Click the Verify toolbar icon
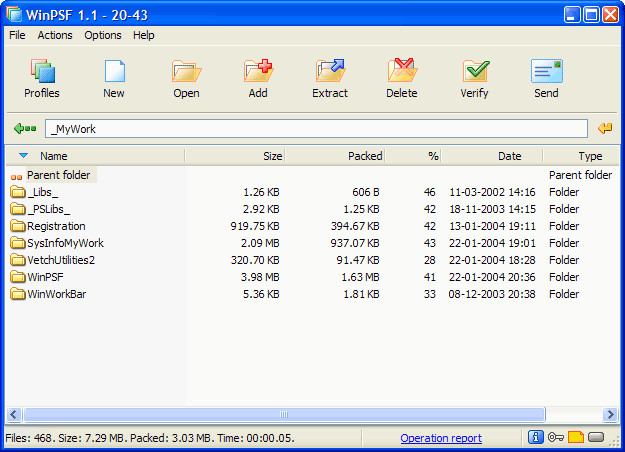This screenshot has width=625, height=452. 475,71
